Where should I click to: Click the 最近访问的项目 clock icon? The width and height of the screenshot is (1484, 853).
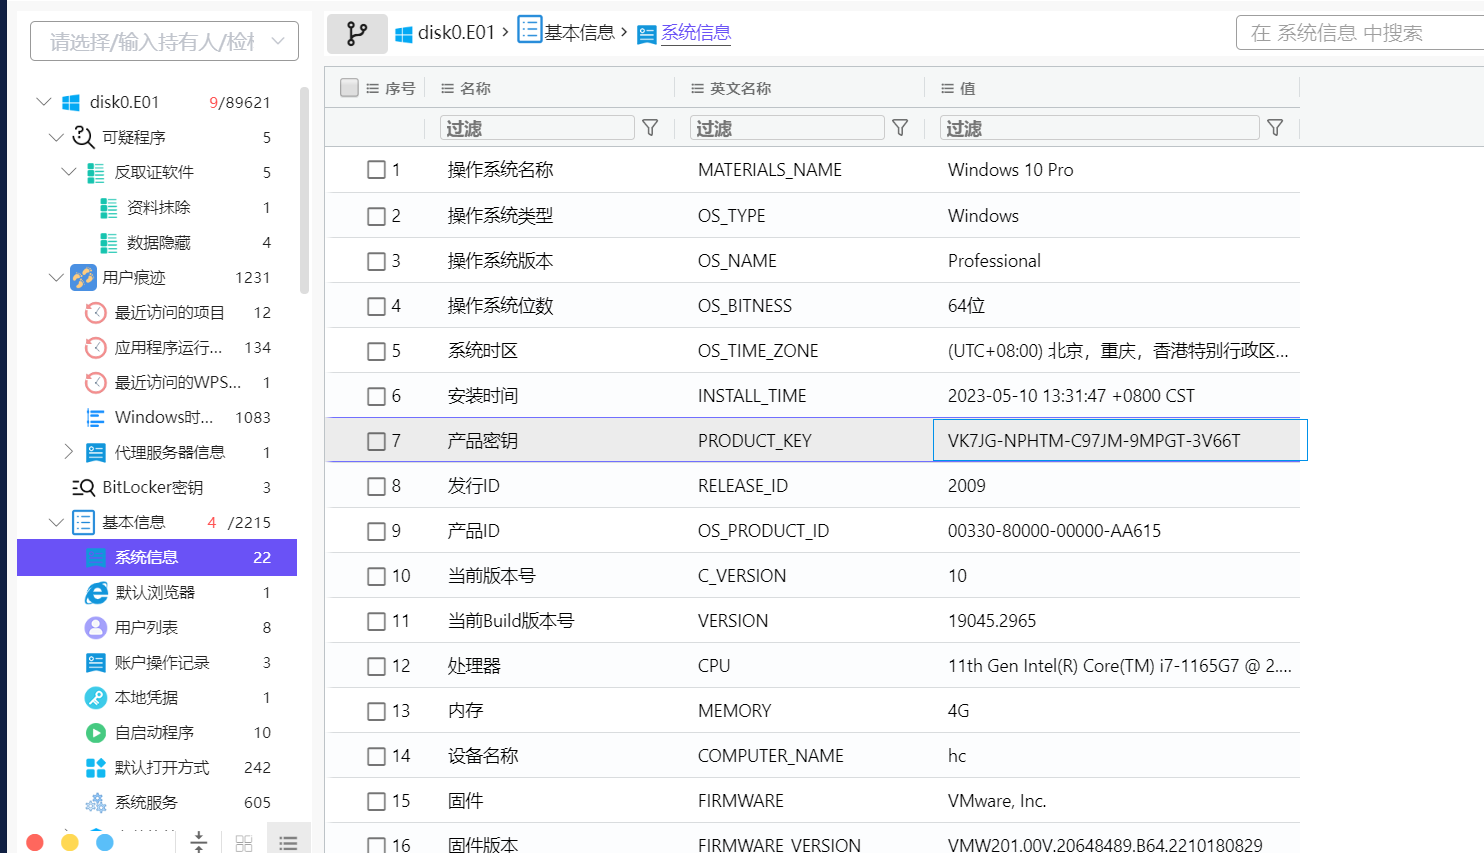tap(96, 313)
